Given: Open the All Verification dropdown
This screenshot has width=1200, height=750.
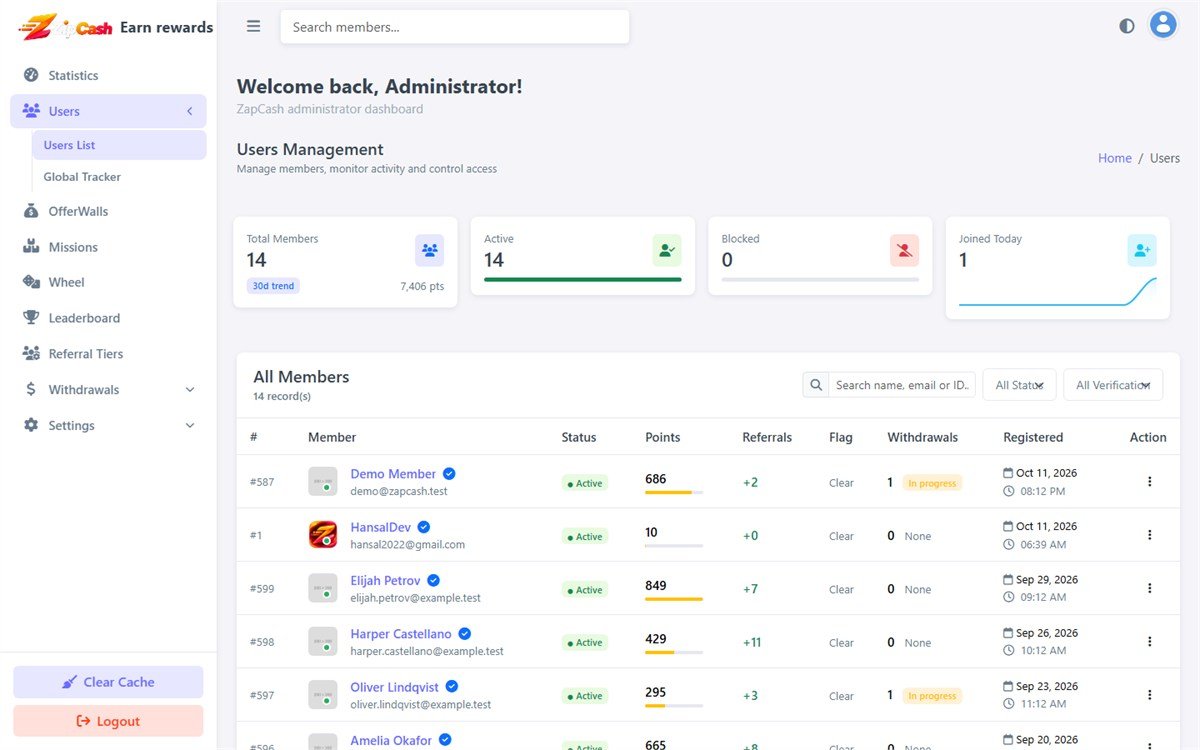Looking at the screenshot, I should [x=1113, y=385].
